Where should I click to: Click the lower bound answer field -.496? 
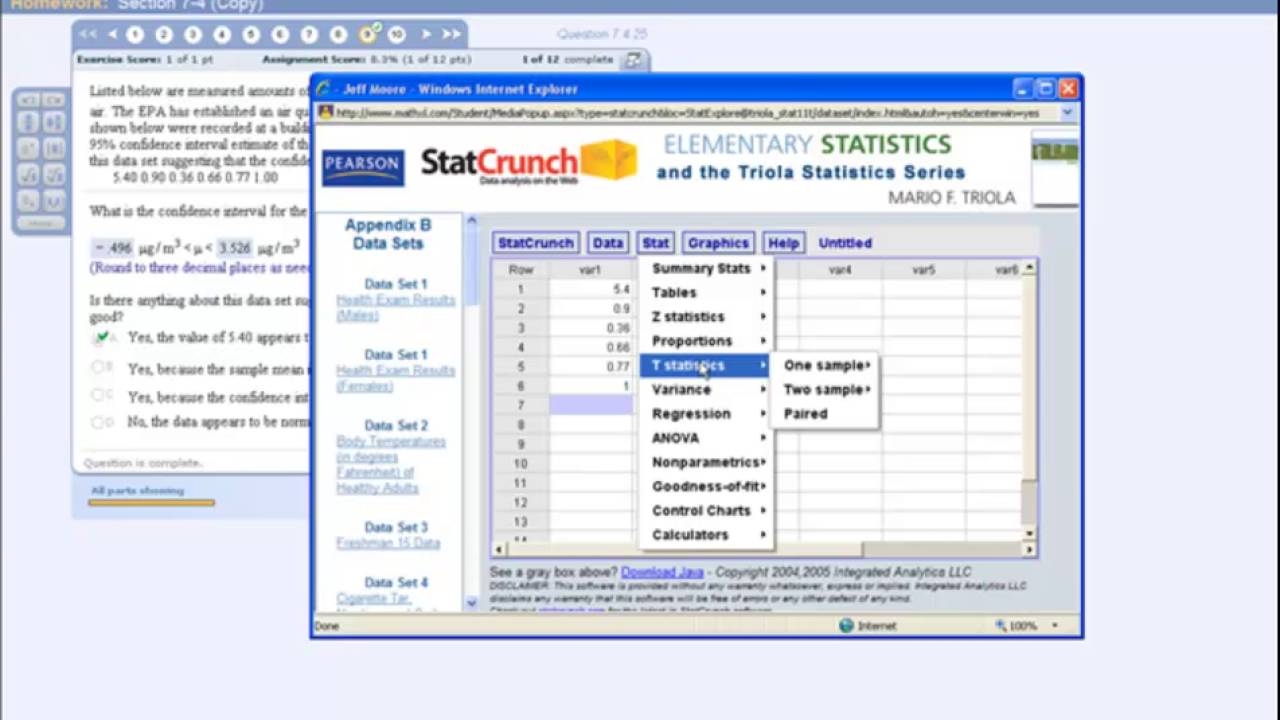coord(111,248)
